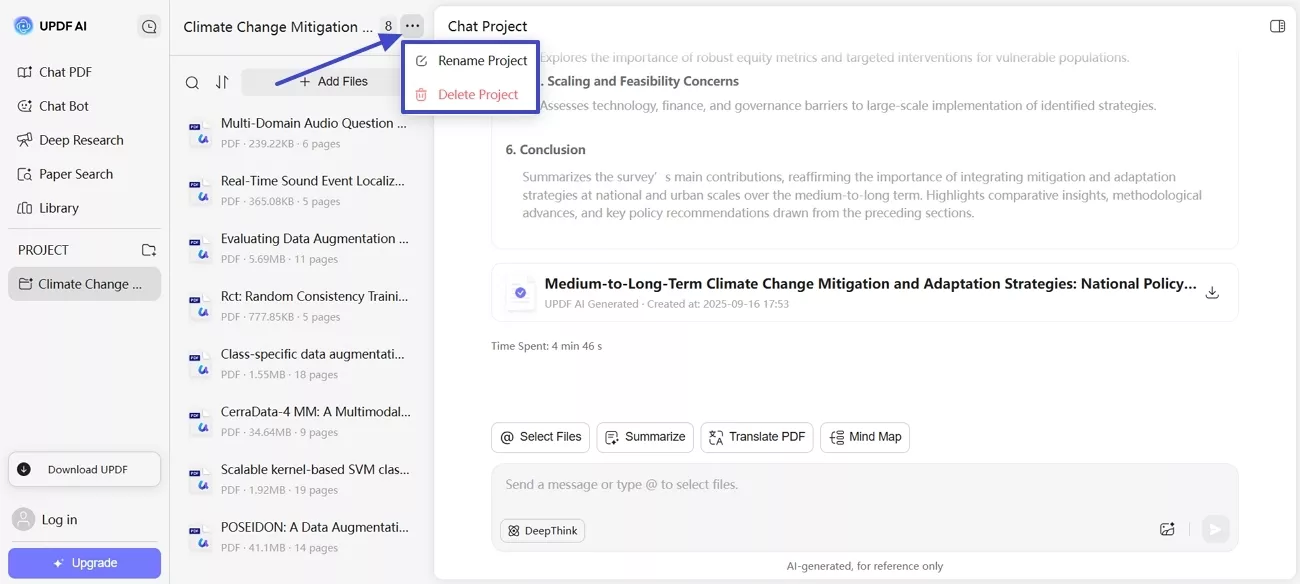Select Evaluating Data Augmentation file
This screenshot has height=584, width=1300.
(x=300, y=249)
